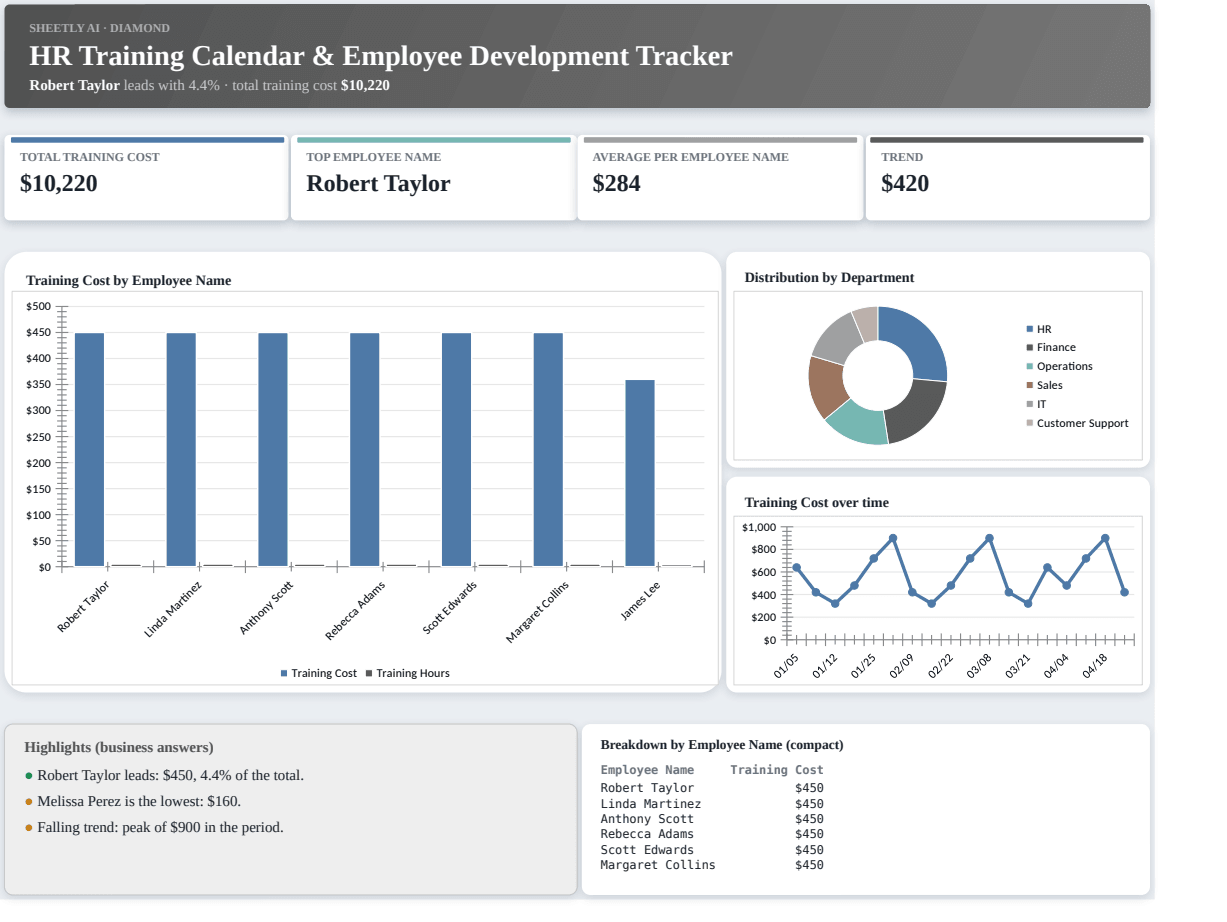The image size is (1227, 922).
Task: Click the Sales legend entry
Action: [1045, 385]
